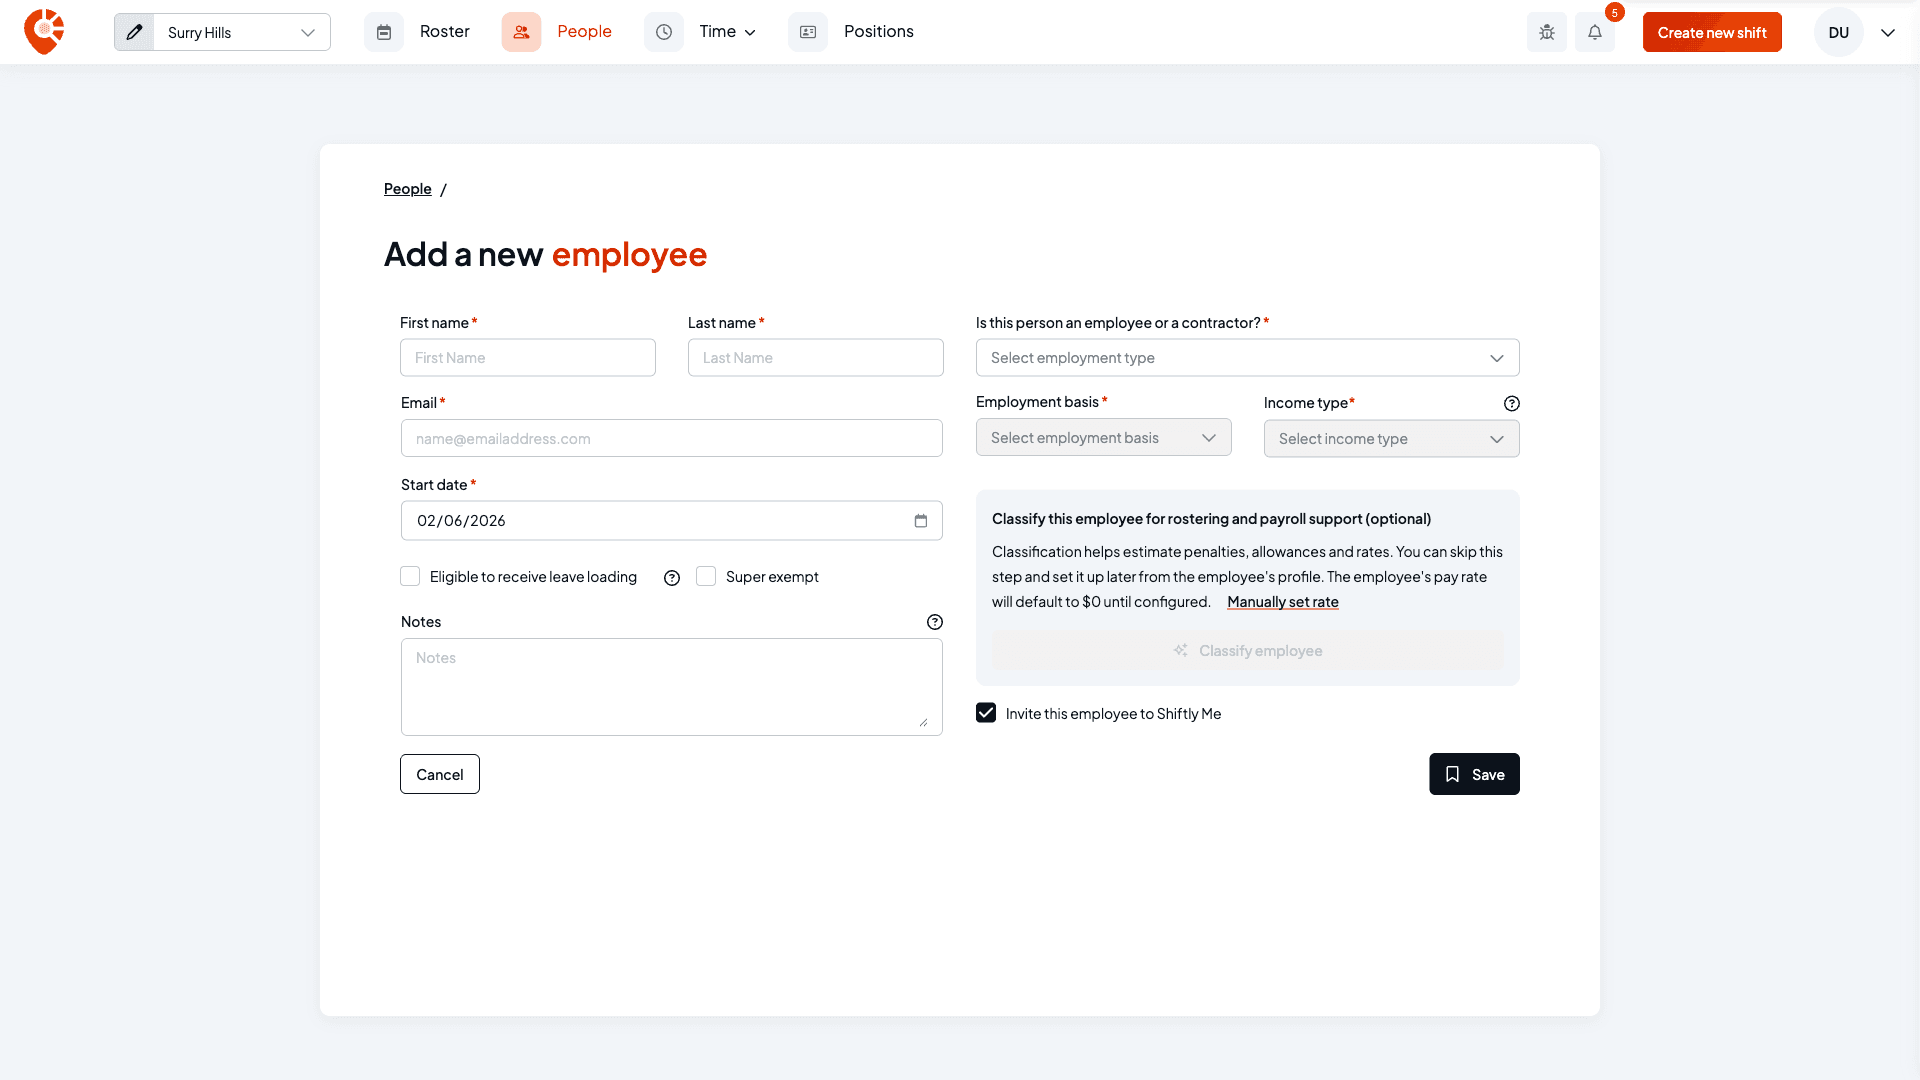
Task: Open the bug report icon
Action: [1547, 32]
